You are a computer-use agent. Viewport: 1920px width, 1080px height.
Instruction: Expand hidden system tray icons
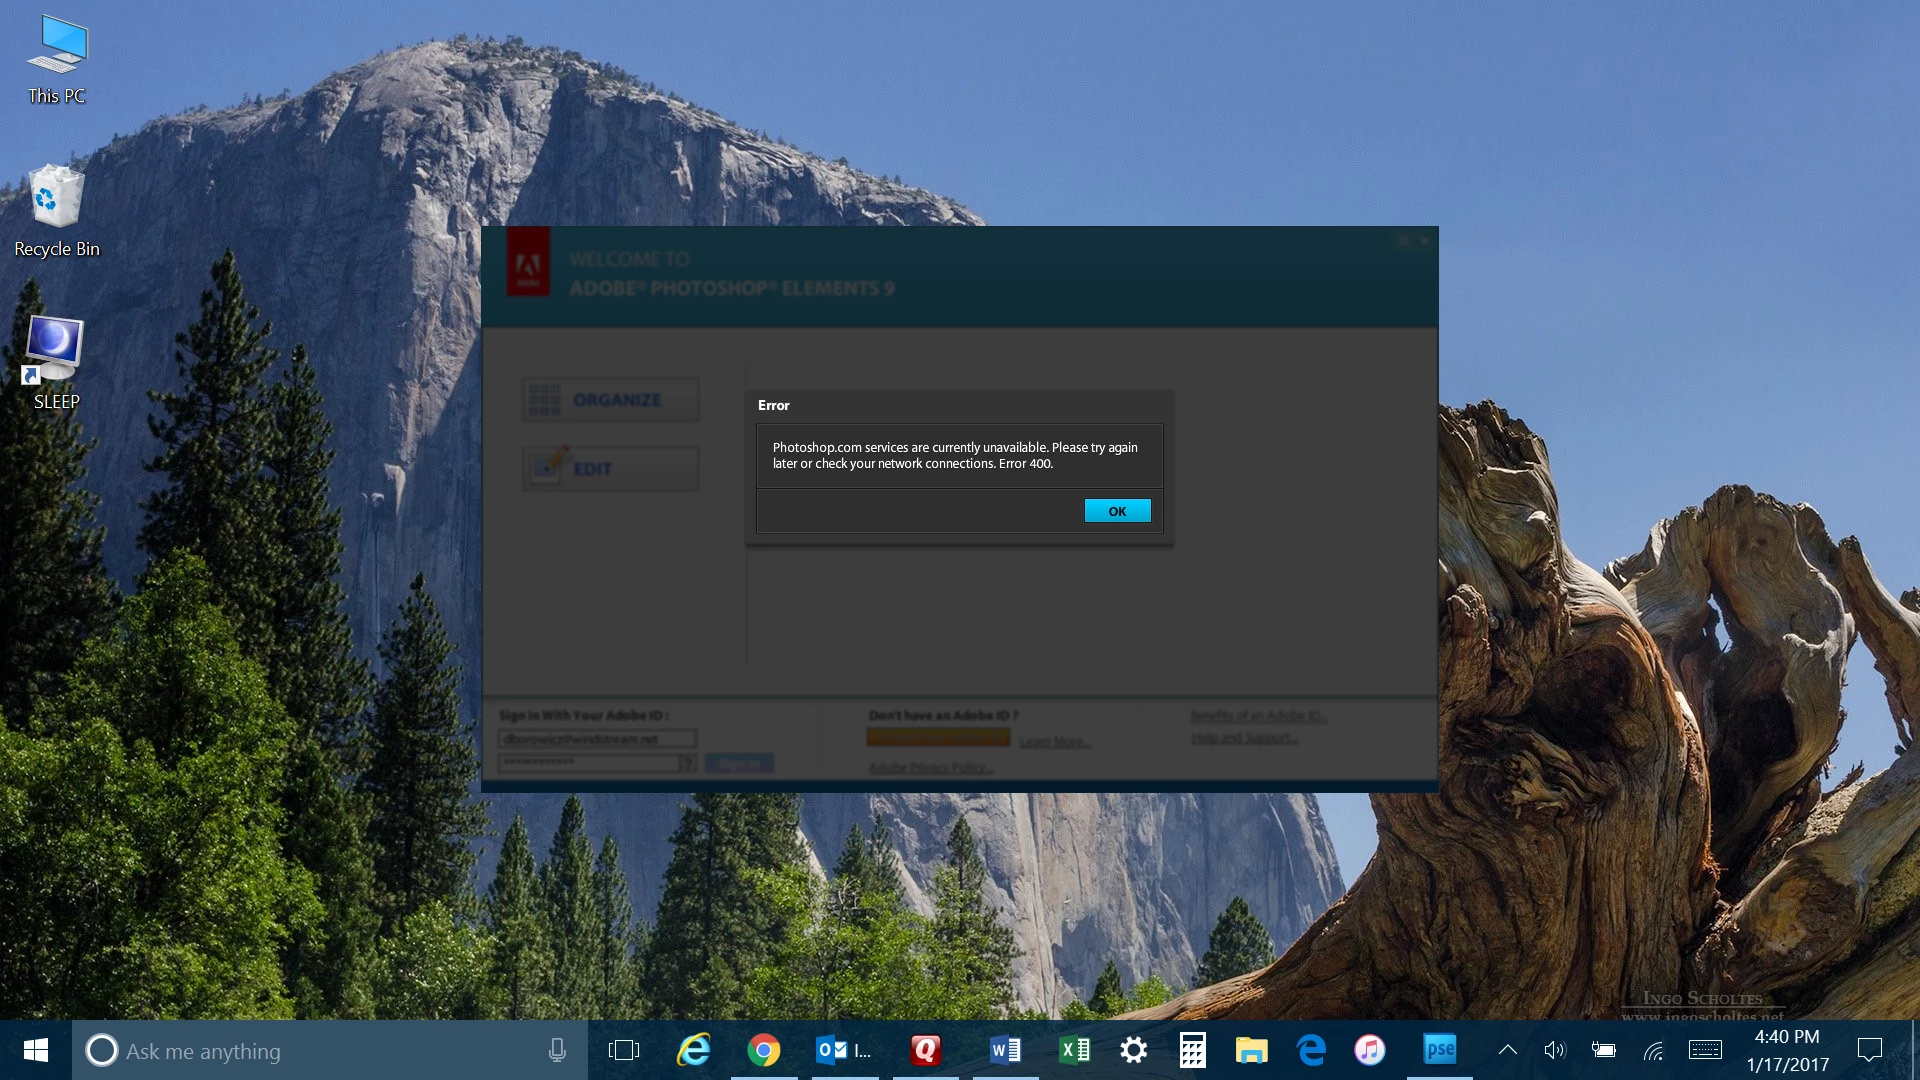[x=1507, y=1050]
